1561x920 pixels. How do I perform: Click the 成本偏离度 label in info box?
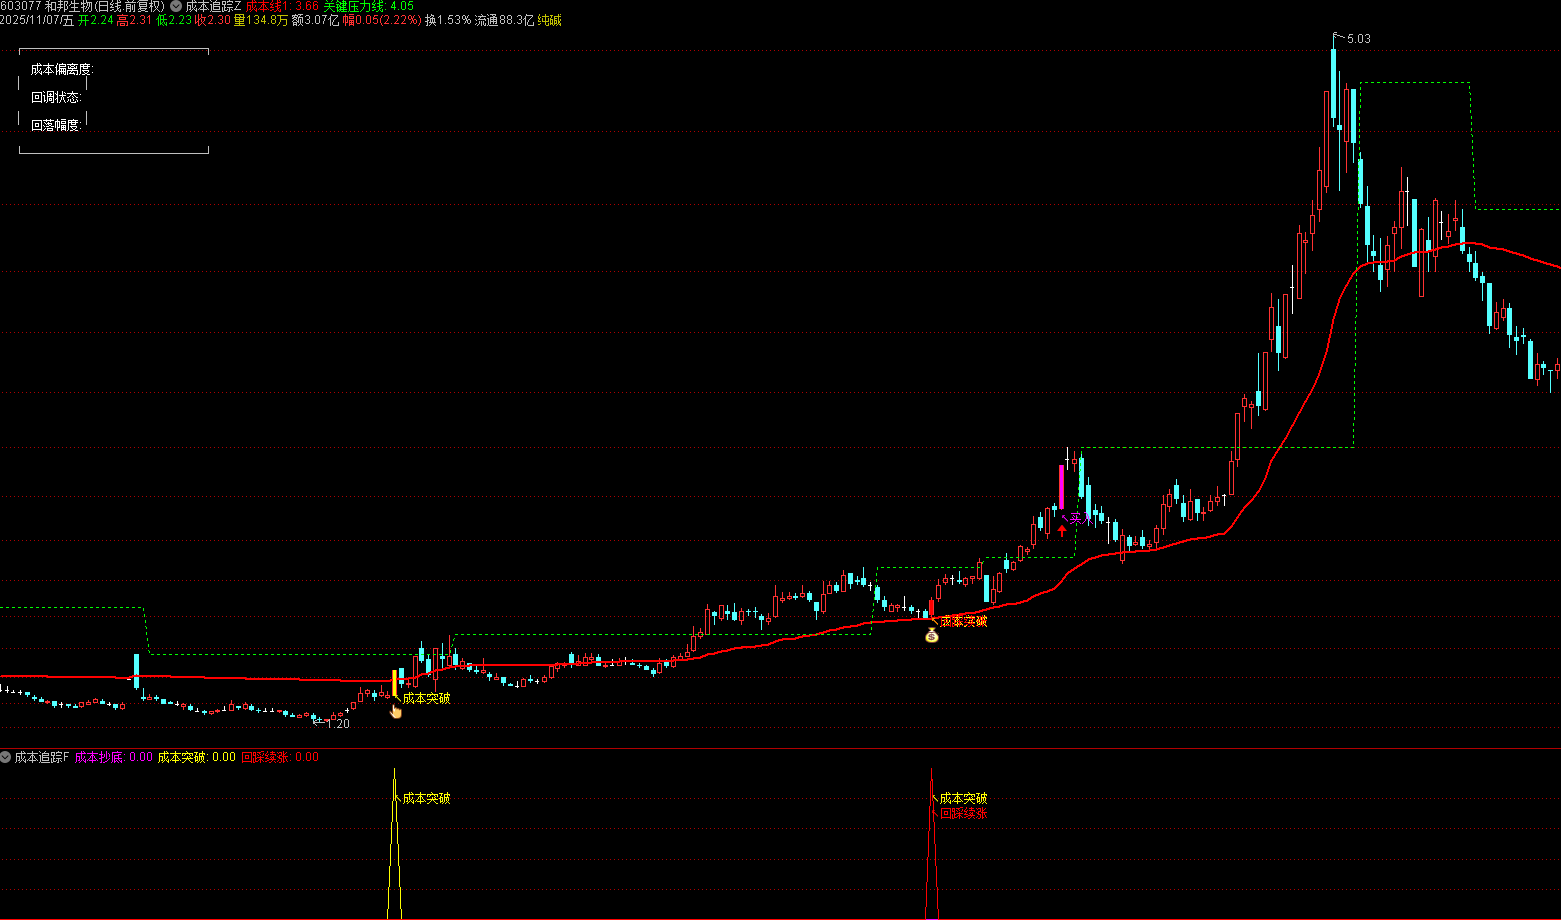[x=61, y=69]
